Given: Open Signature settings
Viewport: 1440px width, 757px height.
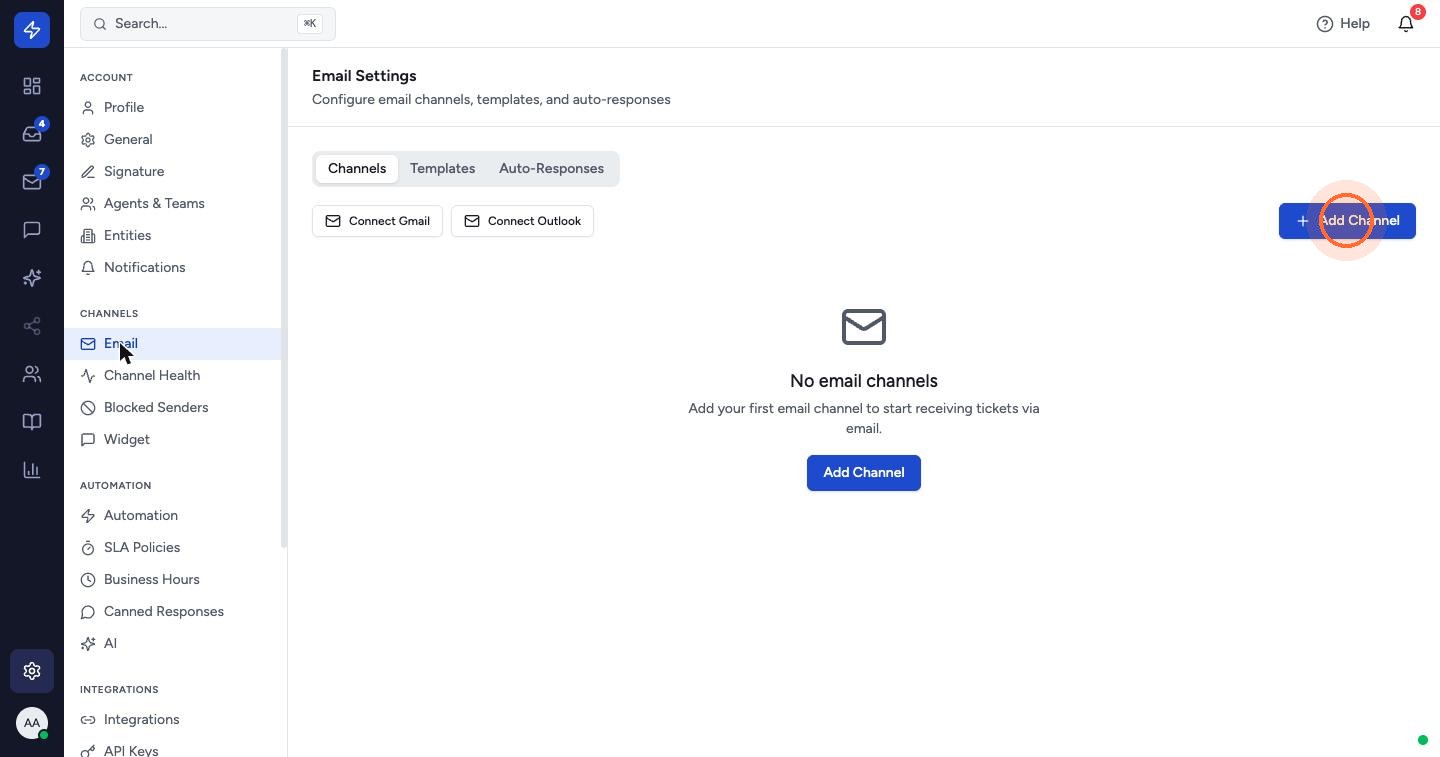Looking at the screenshot, I should pos(172,172).
